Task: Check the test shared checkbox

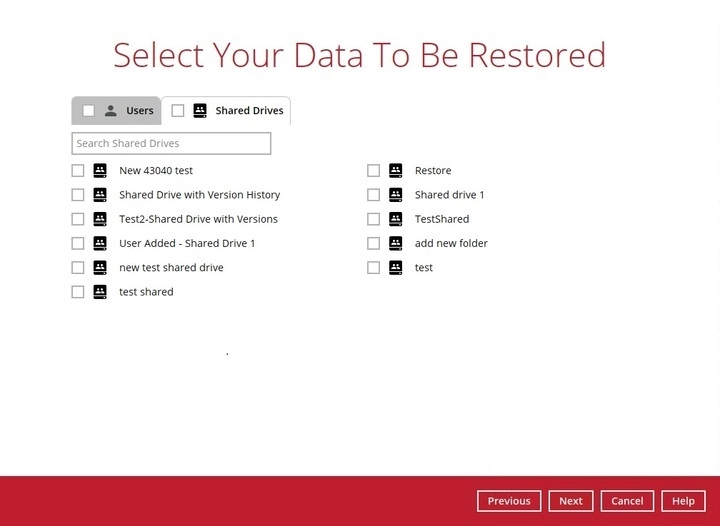Action: click(x=78, y=292)
